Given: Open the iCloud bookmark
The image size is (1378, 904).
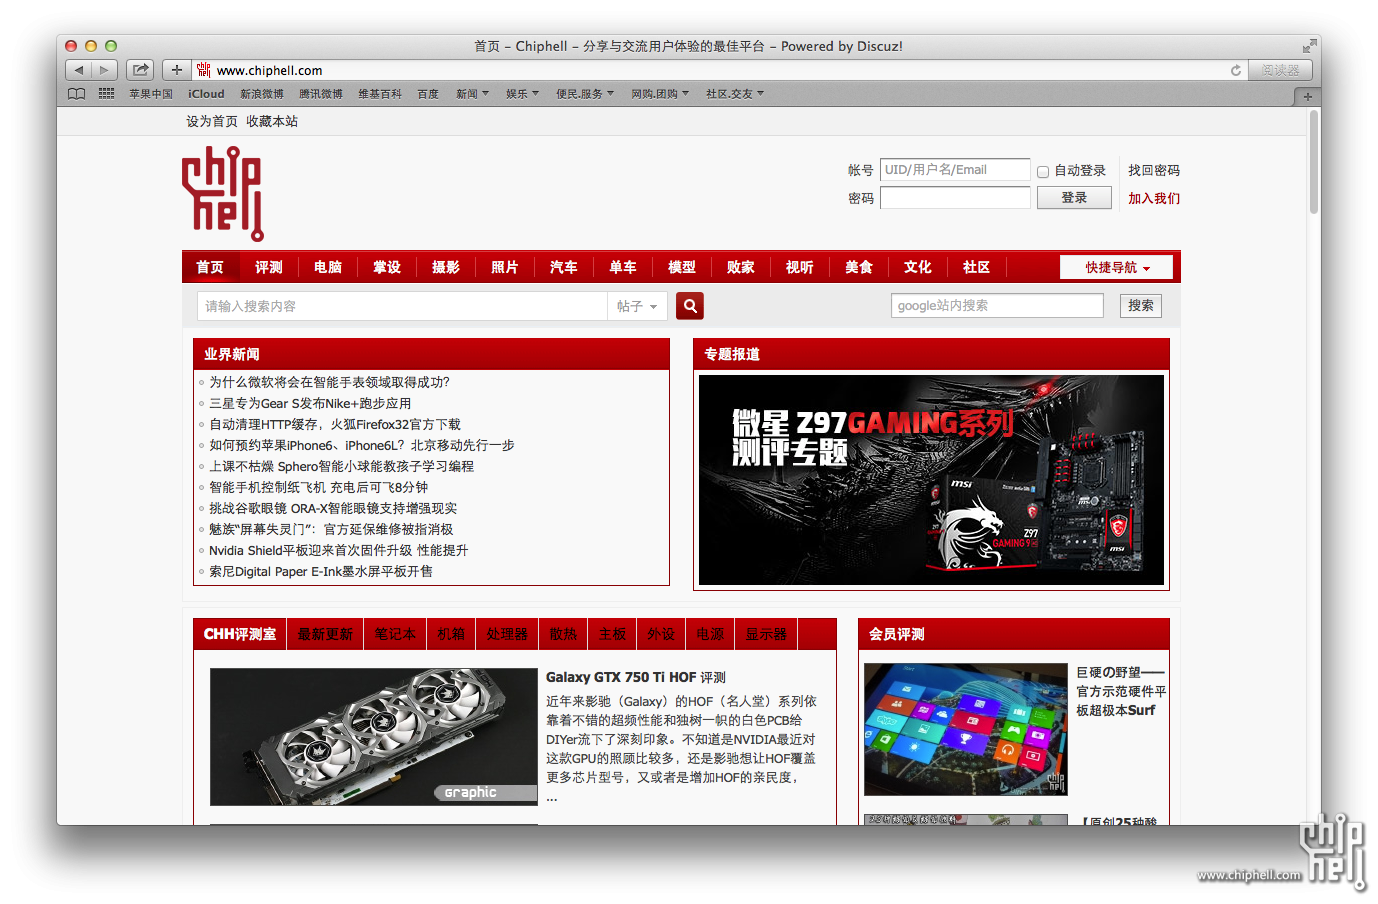Looking at the screenshot, I should pos(206,94).
